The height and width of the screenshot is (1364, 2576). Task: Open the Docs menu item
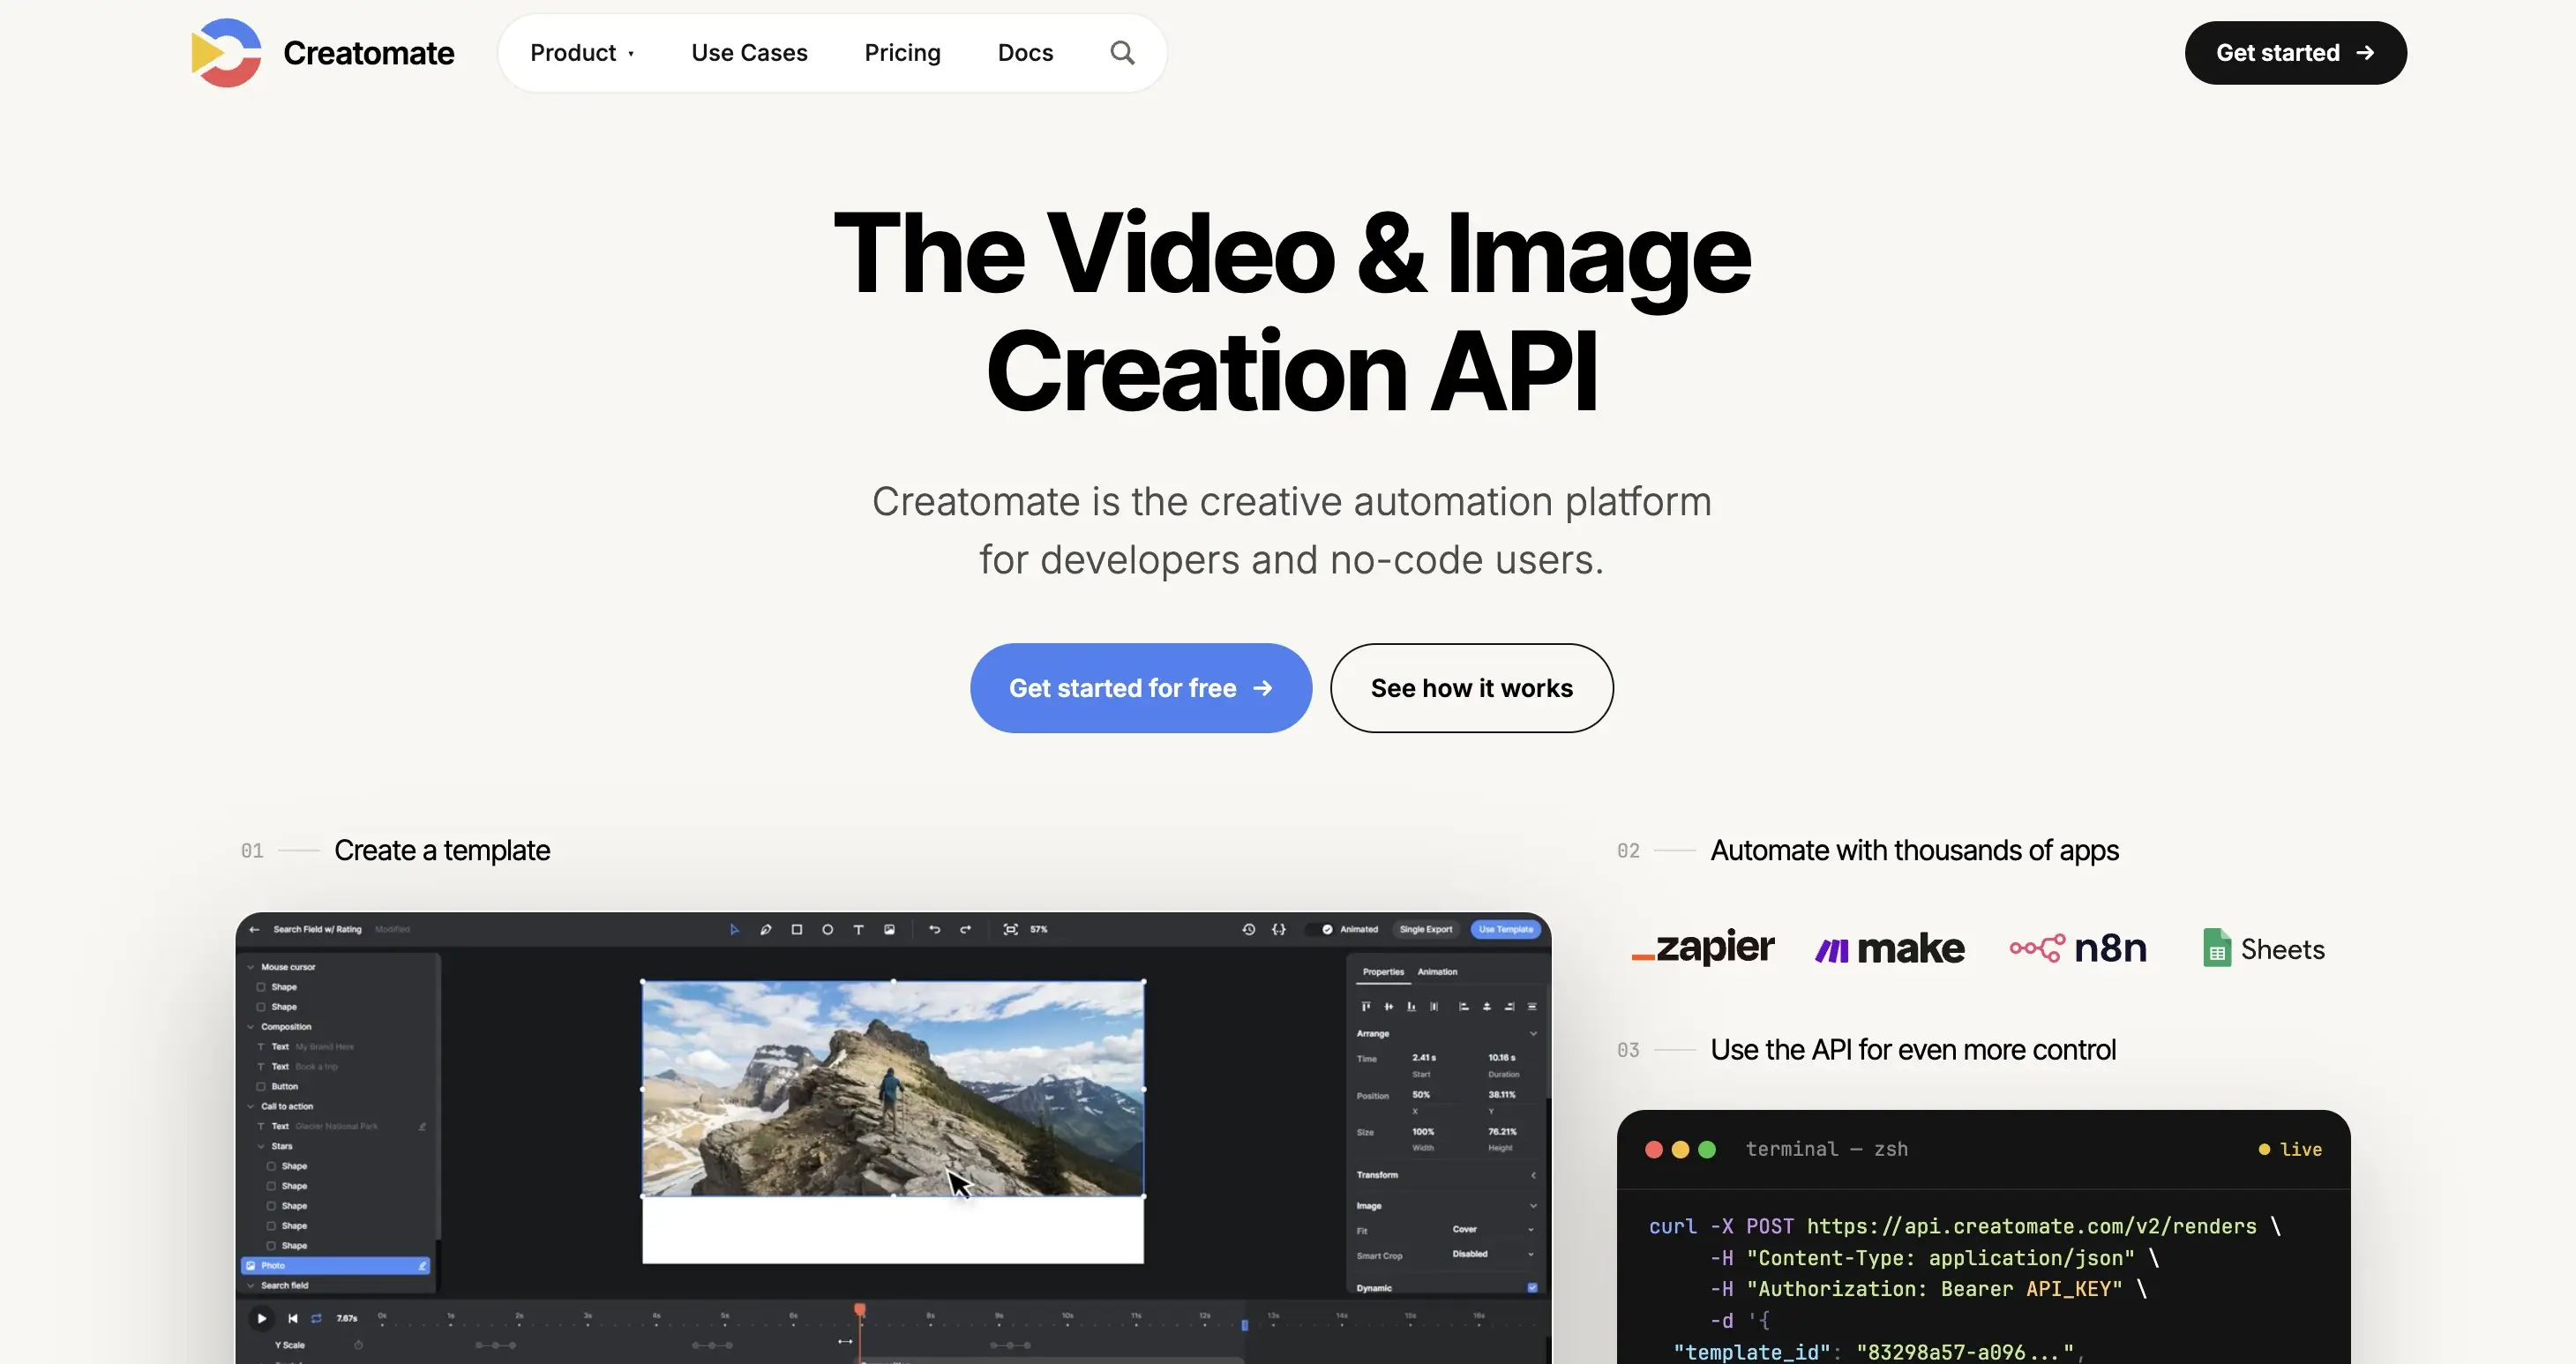(1025, 53)
